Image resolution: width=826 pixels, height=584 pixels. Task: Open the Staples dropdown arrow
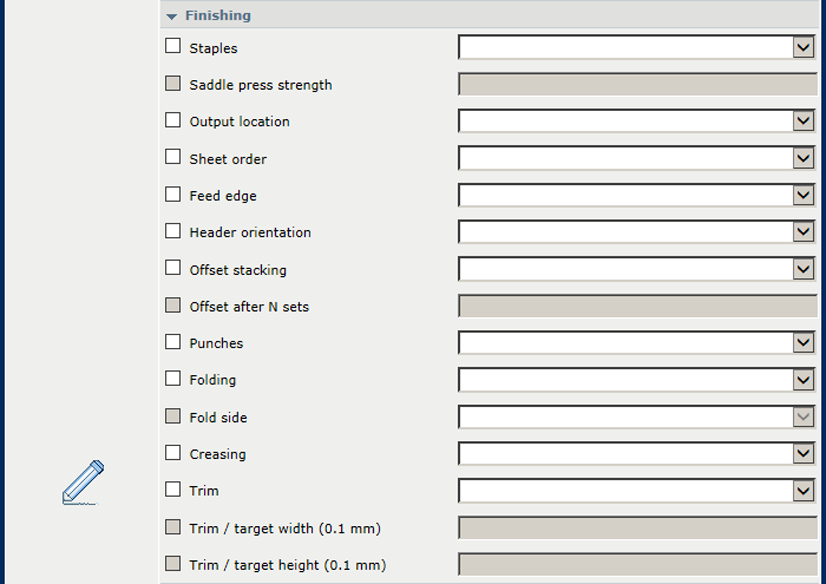pyautogui.click(x=803, y=48)
